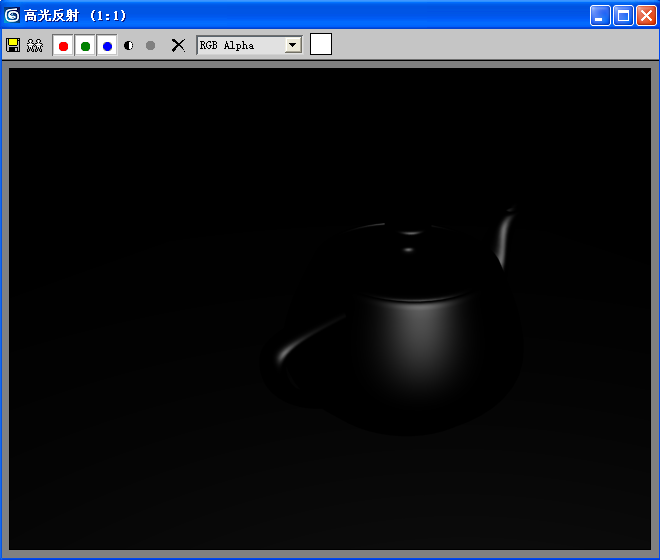Toggle the blue channel display
The width and height of the screenshot is (660, 560).
(107, 45)
